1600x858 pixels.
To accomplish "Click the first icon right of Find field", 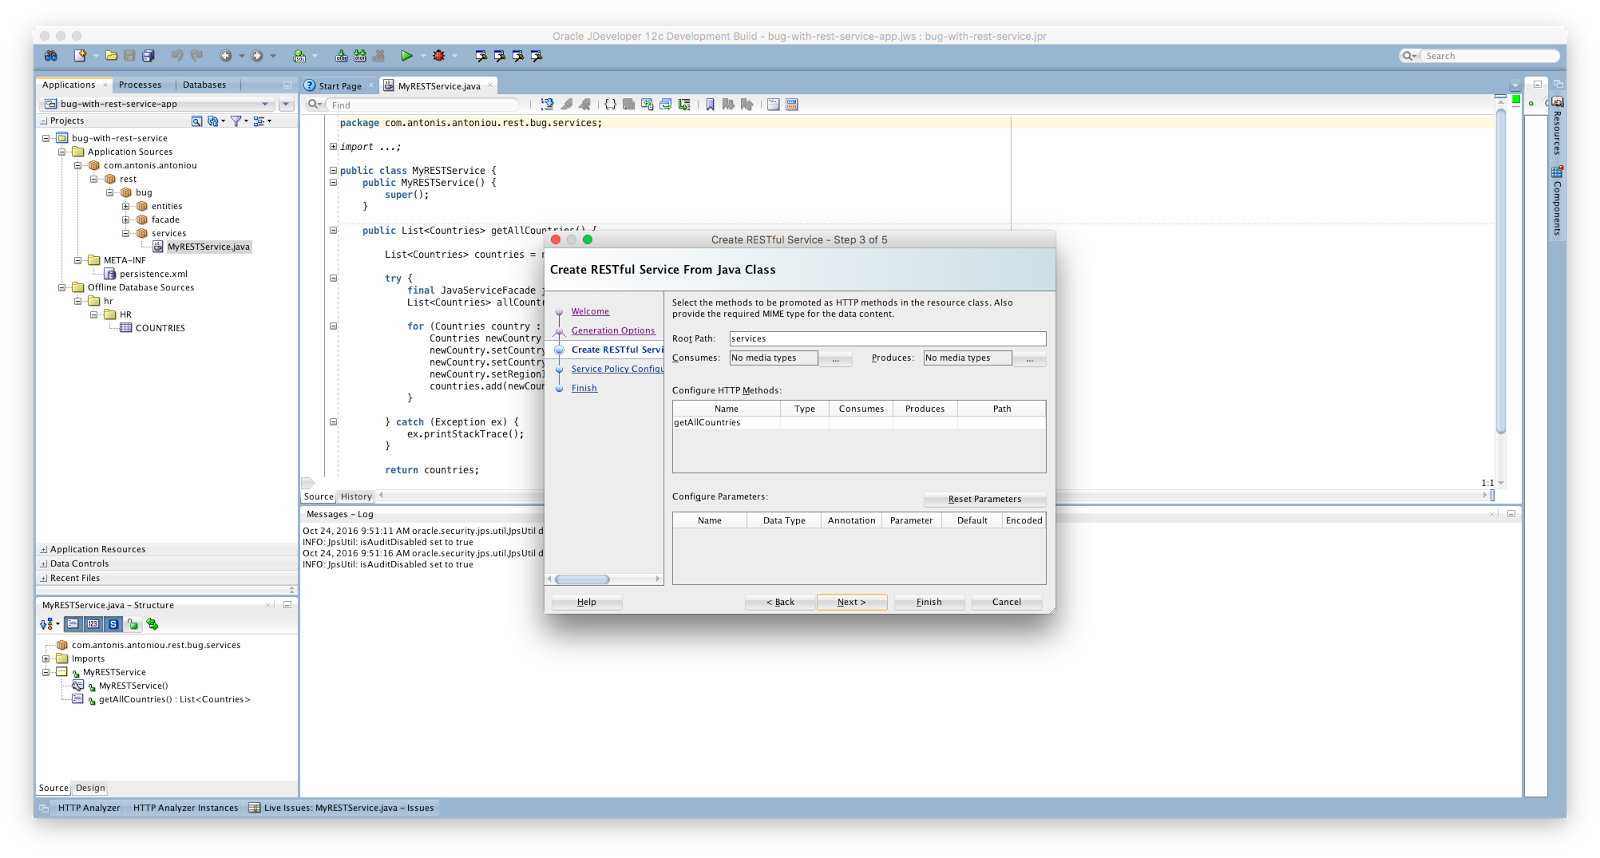I will click(x=547, y=104).
